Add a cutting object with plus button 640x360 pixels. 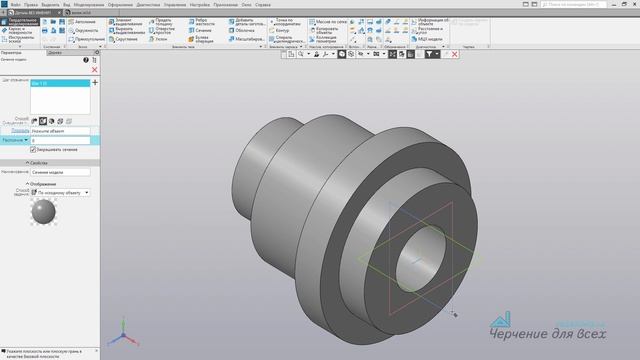[x=95, y=82]
